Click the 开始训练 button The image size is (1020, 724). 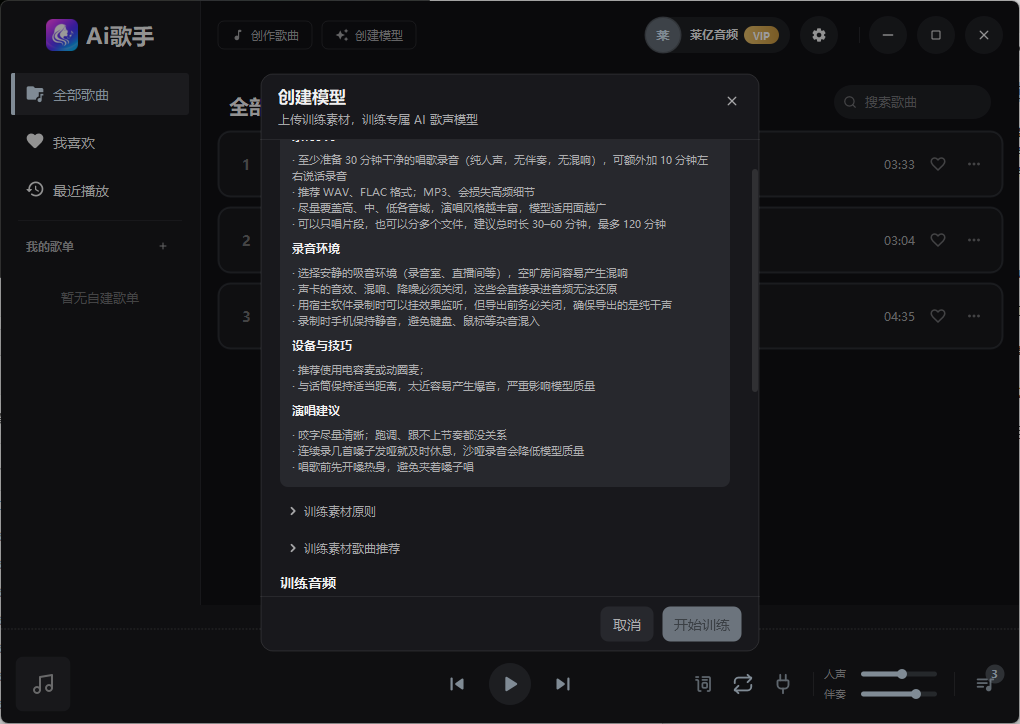(x=701, y=624)
